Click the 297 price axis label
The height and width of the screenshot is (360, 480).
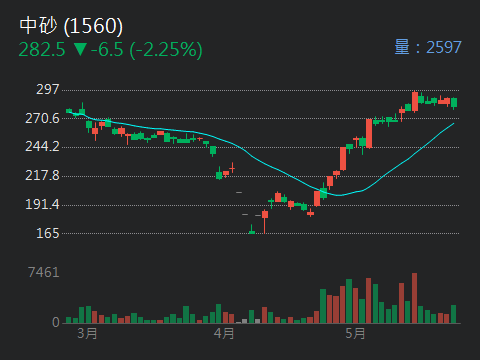(48, 89)
